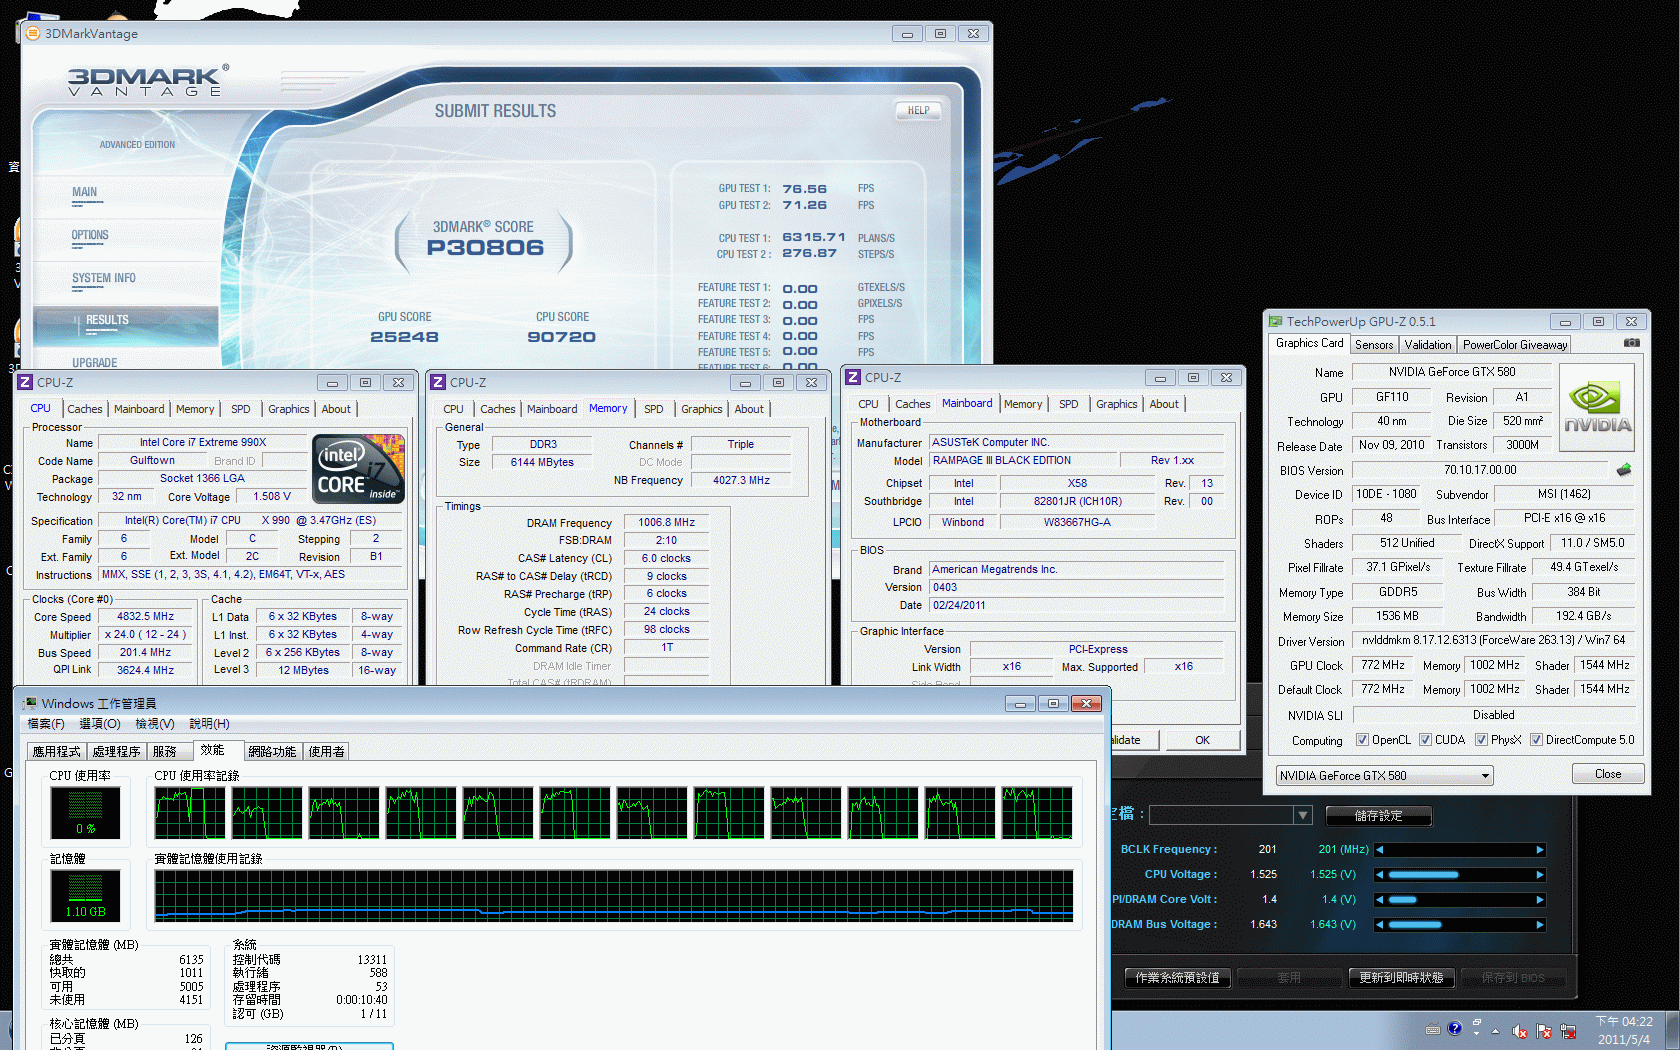The image size is (1680, 1050).
Task: Open the Action Center flag tray icon
Action: coord(1544,1031)
